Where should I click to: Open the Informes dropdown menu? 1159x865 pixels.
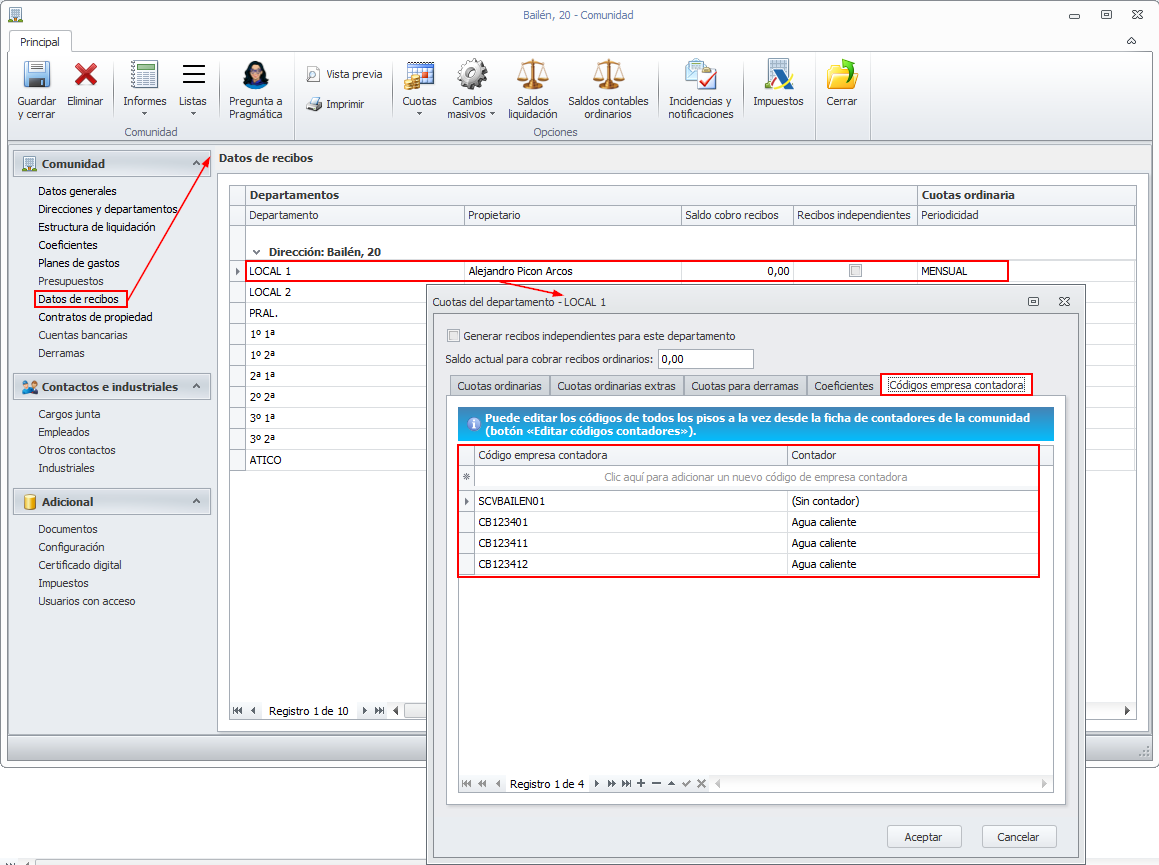[144, 89]
